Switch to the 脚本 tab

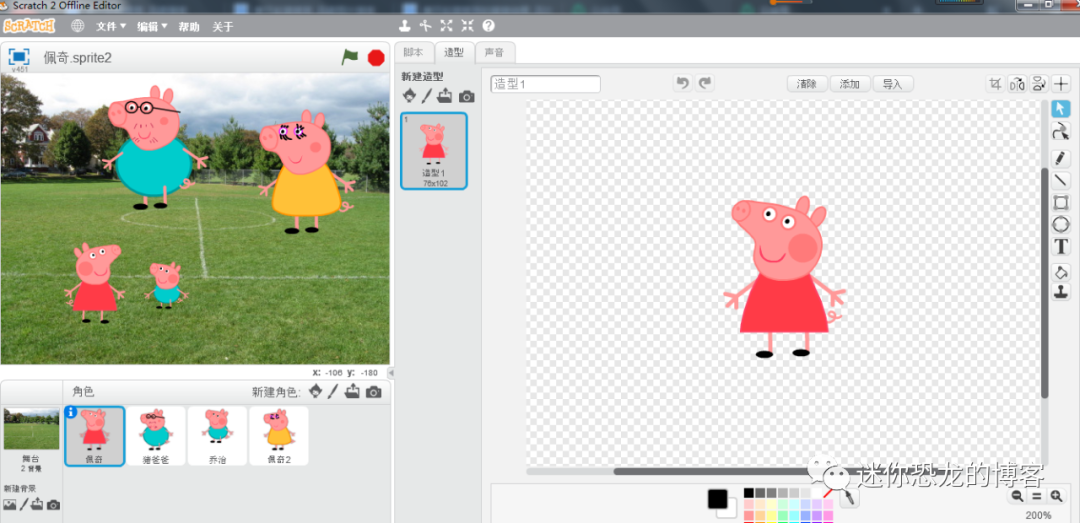click(413, 52)
